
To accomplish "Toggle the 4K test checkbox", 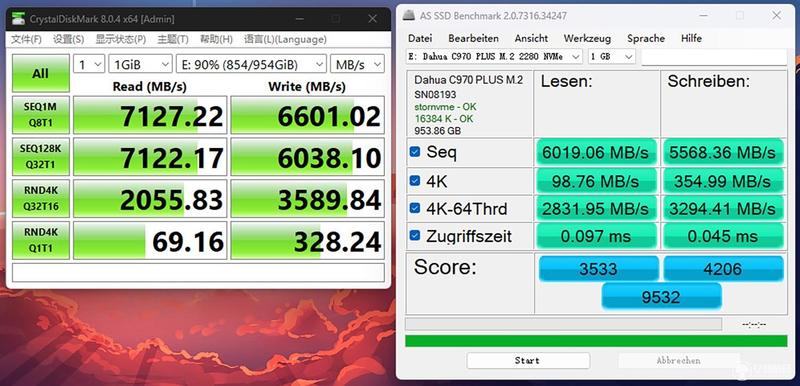I will (415, 181).
